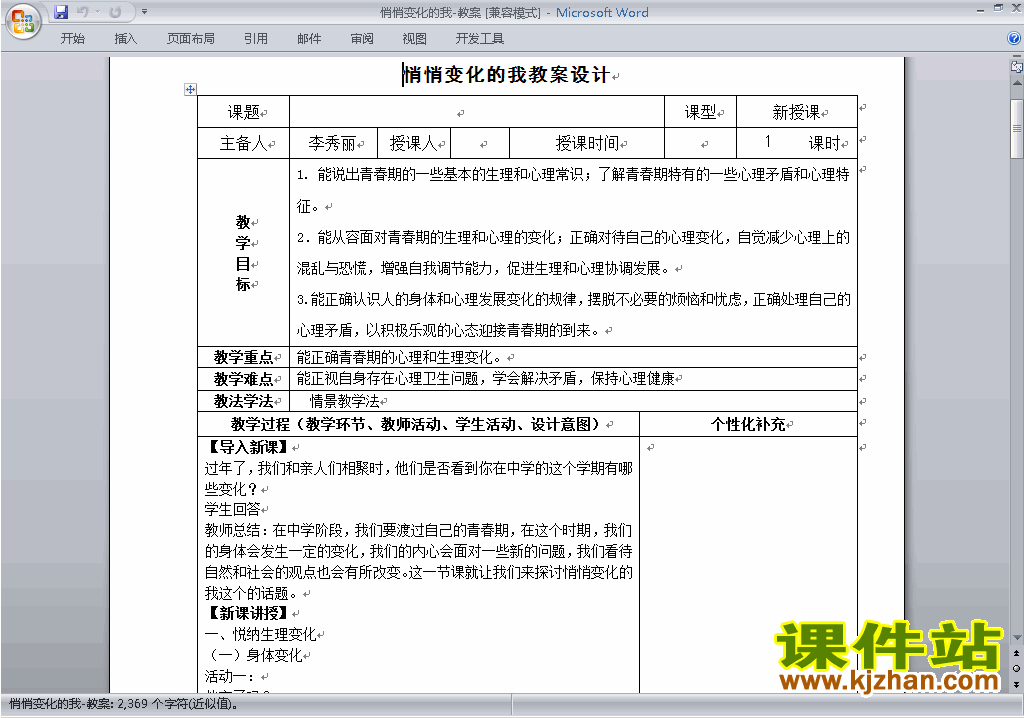This screenshot has width=1024, height=718.
Task: Click the 新授课 table cell
Action: [x=797, y=112]
